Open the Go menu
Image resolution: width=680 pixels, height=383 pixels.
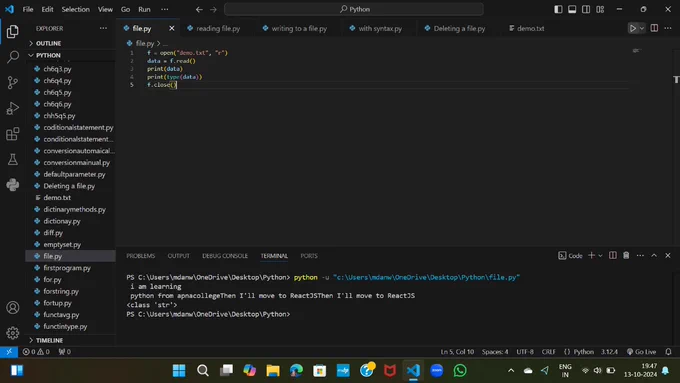coord(125,9)
